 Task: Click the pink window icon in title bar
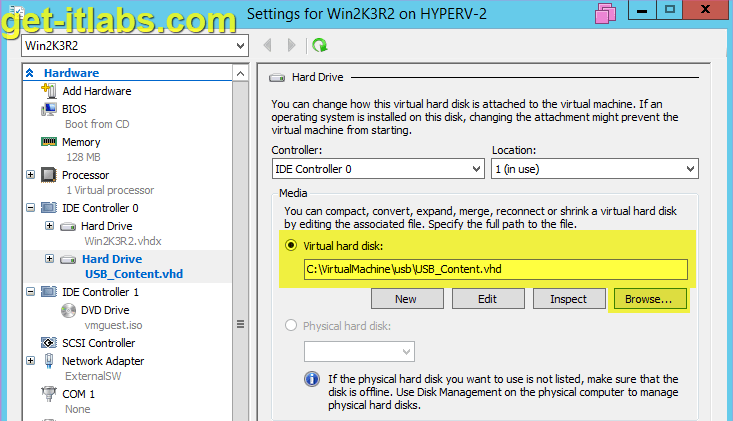(605, 13)
